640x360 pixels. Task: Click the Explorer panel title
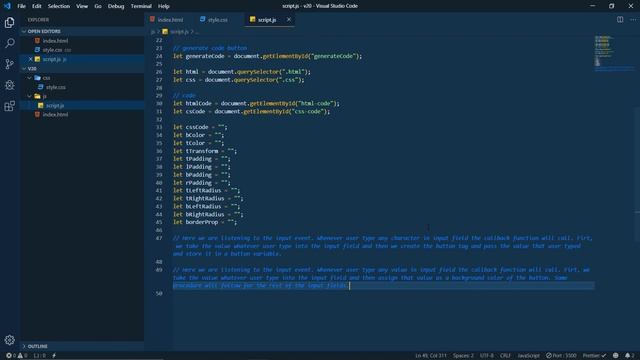tap(38, 20)
